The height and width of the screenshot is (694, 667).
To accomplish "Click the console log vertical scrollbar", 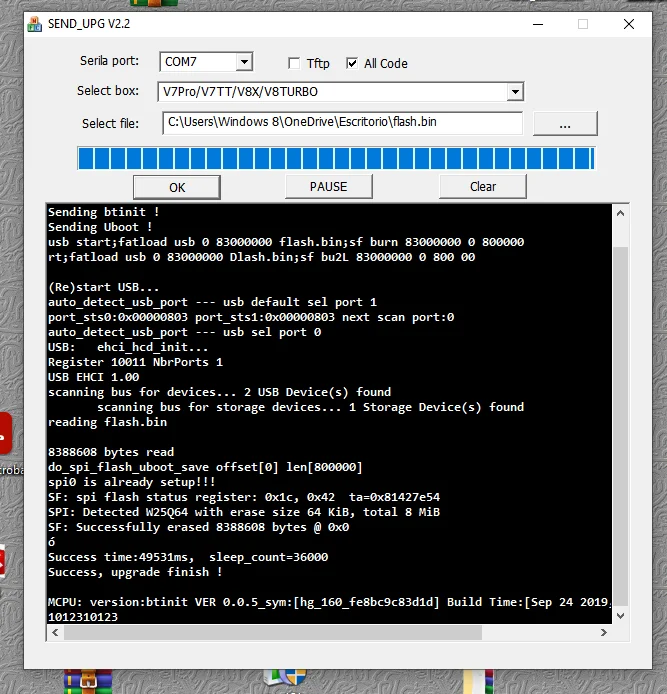I will click(620, 420).
